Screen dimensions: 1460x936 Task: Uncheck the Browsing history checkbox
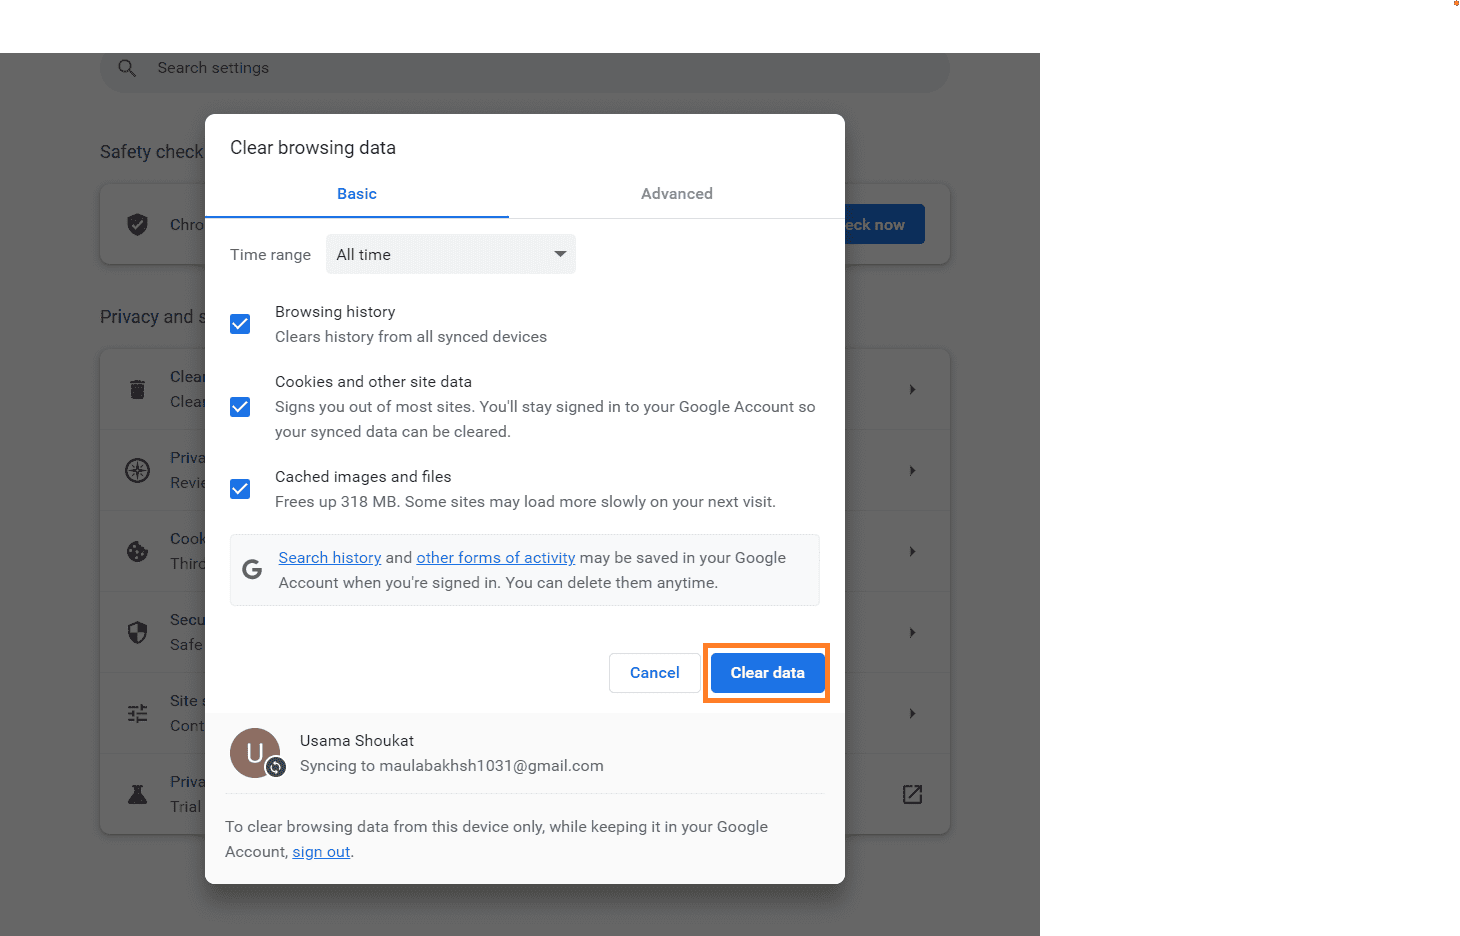(240, 323)
